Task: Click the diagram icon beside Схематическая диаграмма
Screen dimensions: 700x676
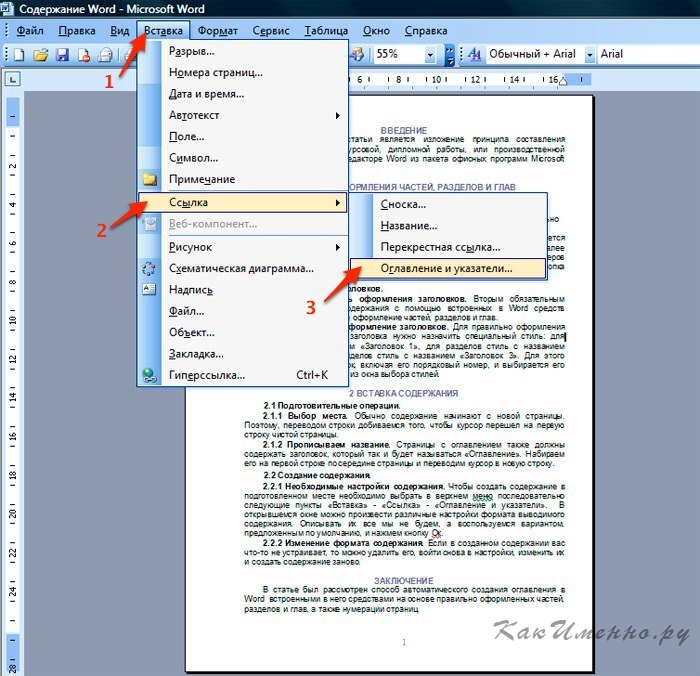Action: pyautogui.click(x=149, y=268)
